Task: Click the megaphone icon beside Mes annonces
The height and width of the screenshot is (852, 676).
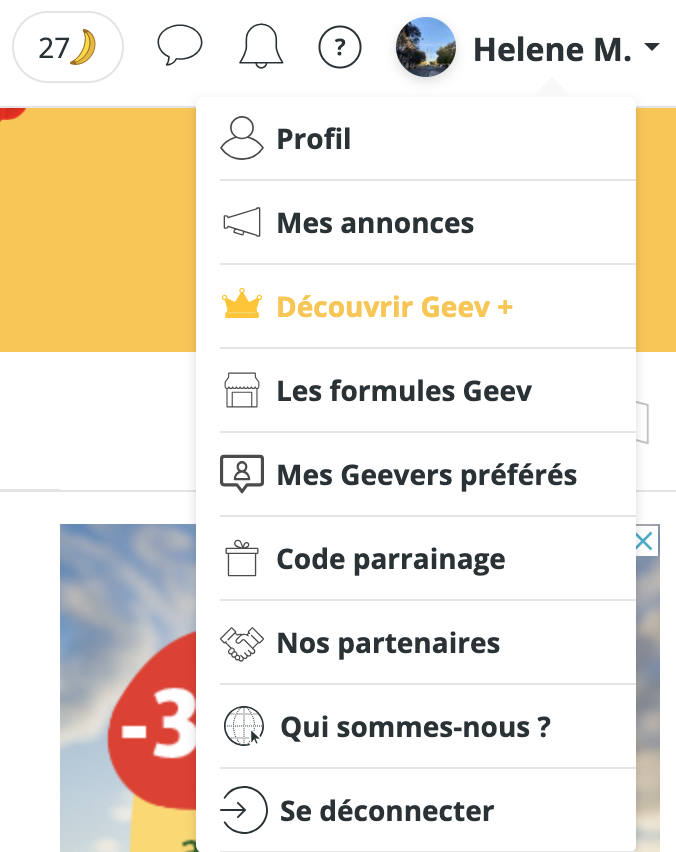Action: coord(240,222)
